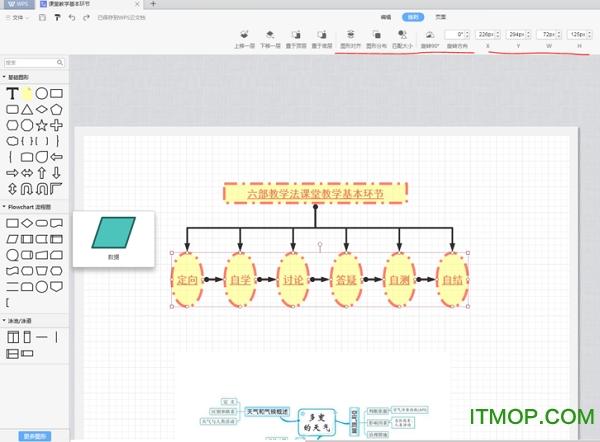Click the 更多图形 button
This screenshot has height=442, width=600.
34,436
